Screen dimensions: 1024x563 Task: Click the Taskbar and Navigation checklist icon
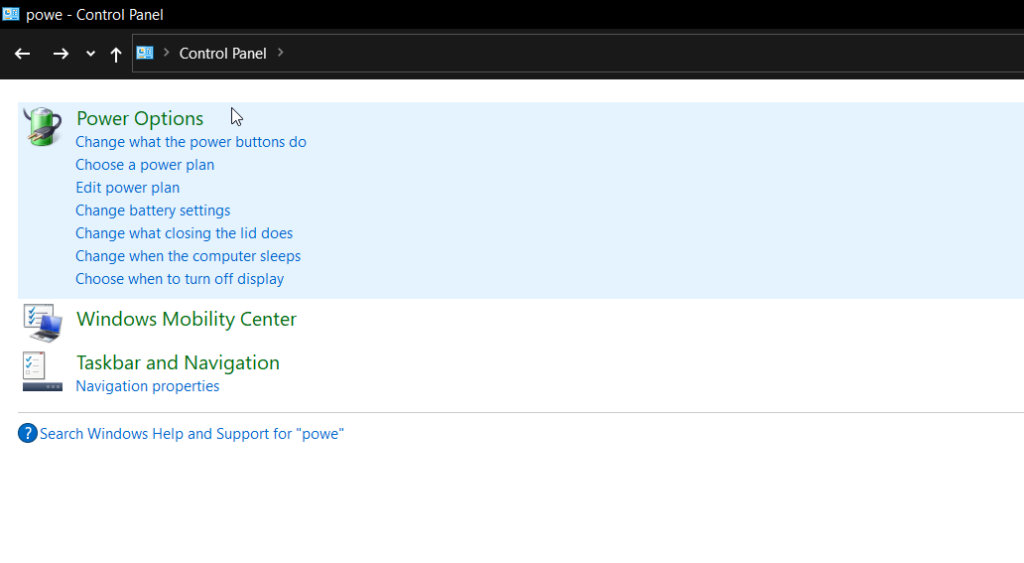click(42, 372)
